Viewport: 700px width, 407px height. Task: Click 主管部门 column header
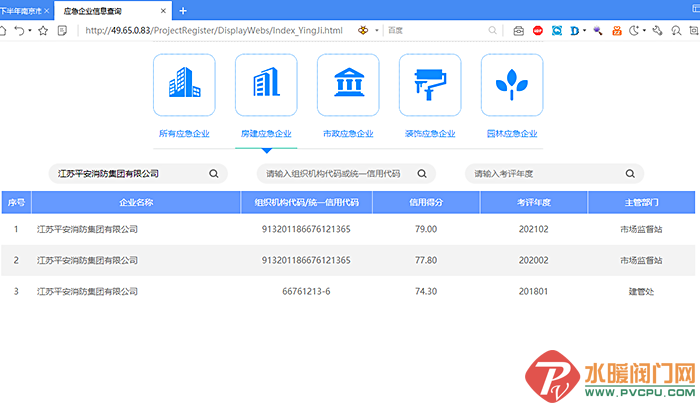[x=641, y=203]
